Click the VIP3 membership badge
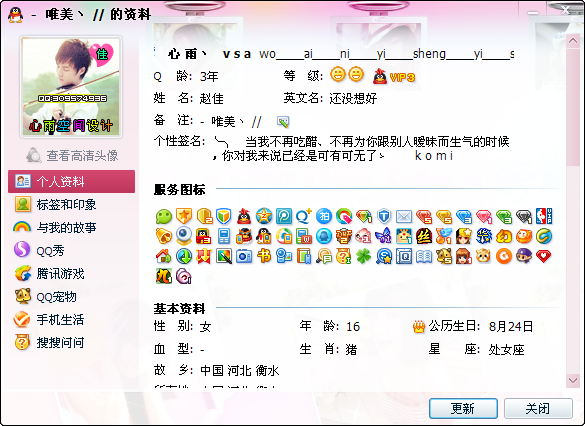Viewport: 585px width, 426px height. [394, 77]
